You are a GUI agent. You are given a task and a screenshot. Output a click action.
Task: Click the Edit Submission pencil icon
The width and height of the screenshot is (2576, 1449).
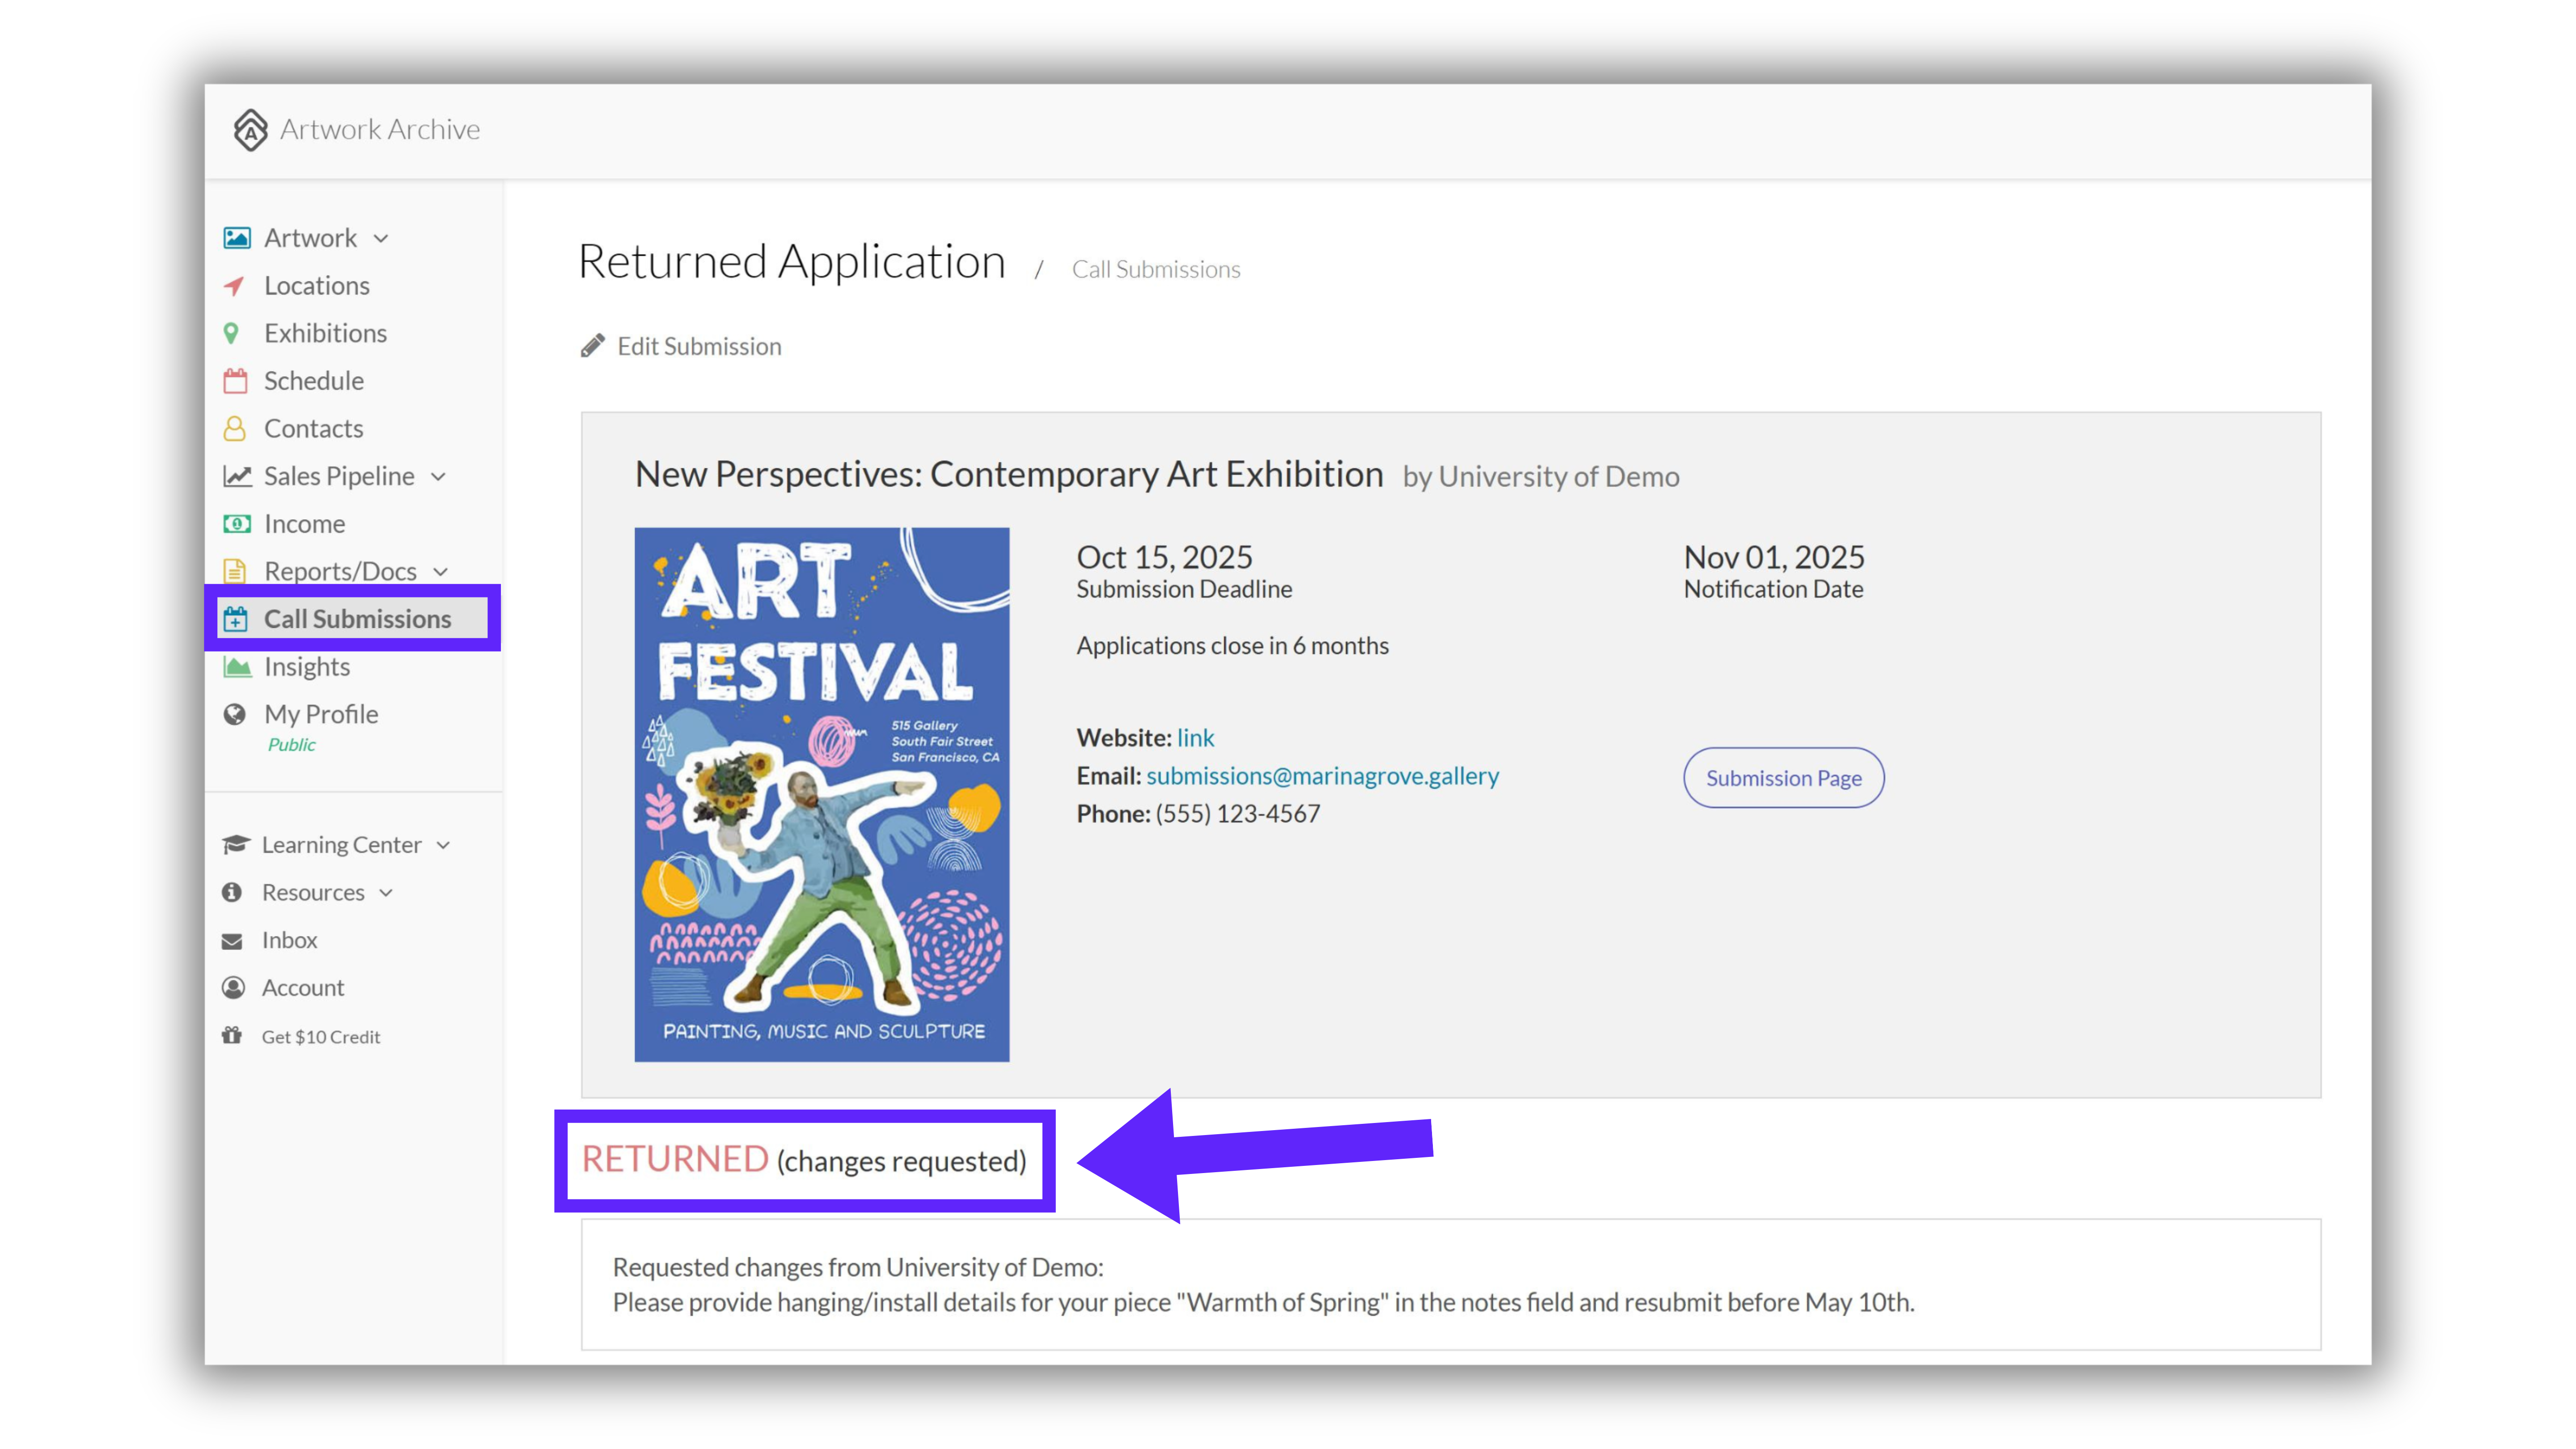click(x=592, y=346)
